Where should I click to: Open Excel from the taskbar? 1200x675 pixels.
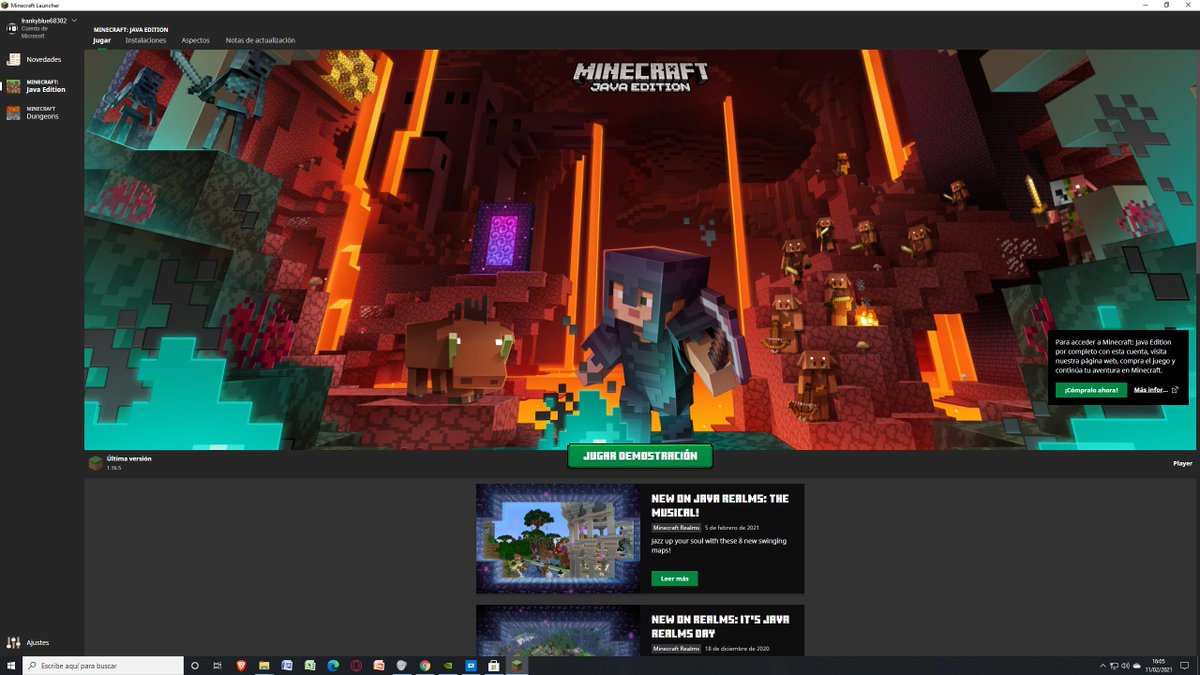[x=310, y=665]
